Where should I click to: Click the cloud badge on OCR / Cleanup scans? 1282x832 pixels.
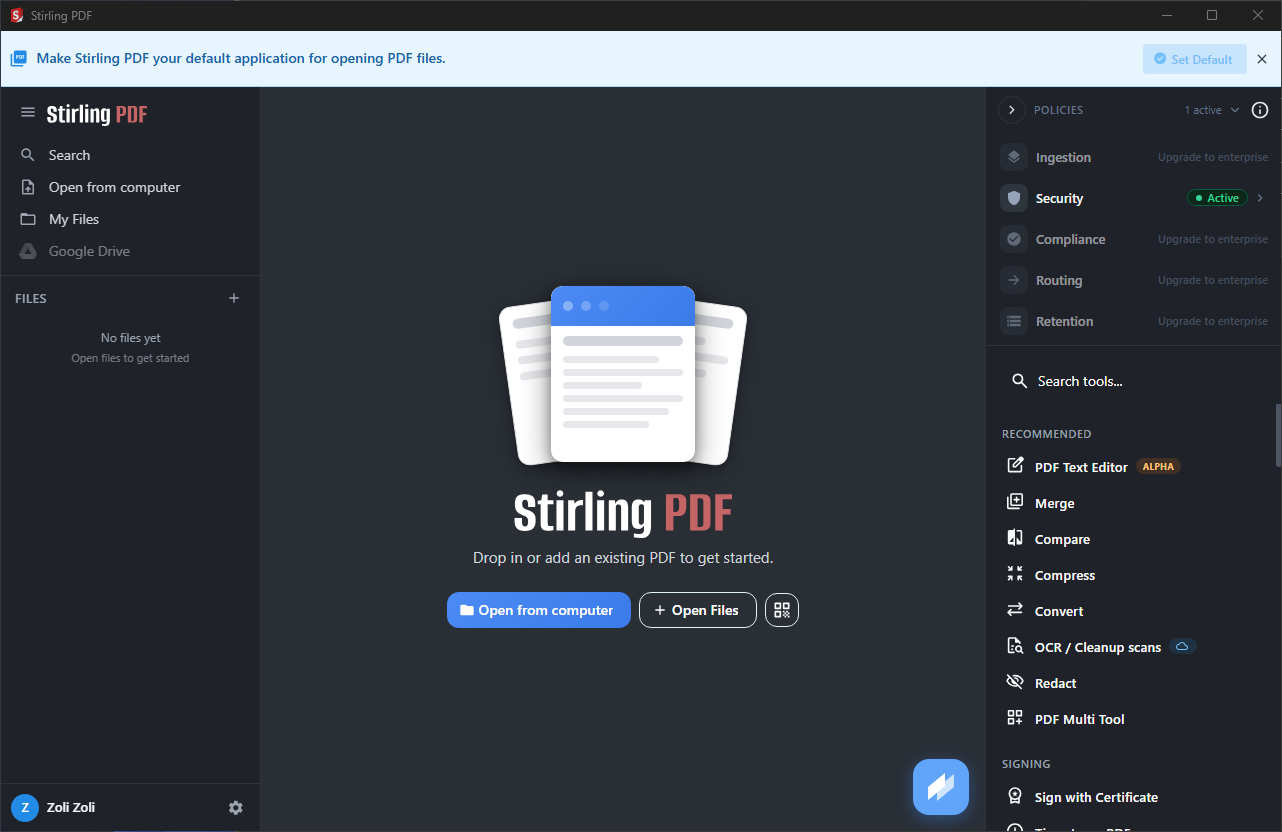1182,646
